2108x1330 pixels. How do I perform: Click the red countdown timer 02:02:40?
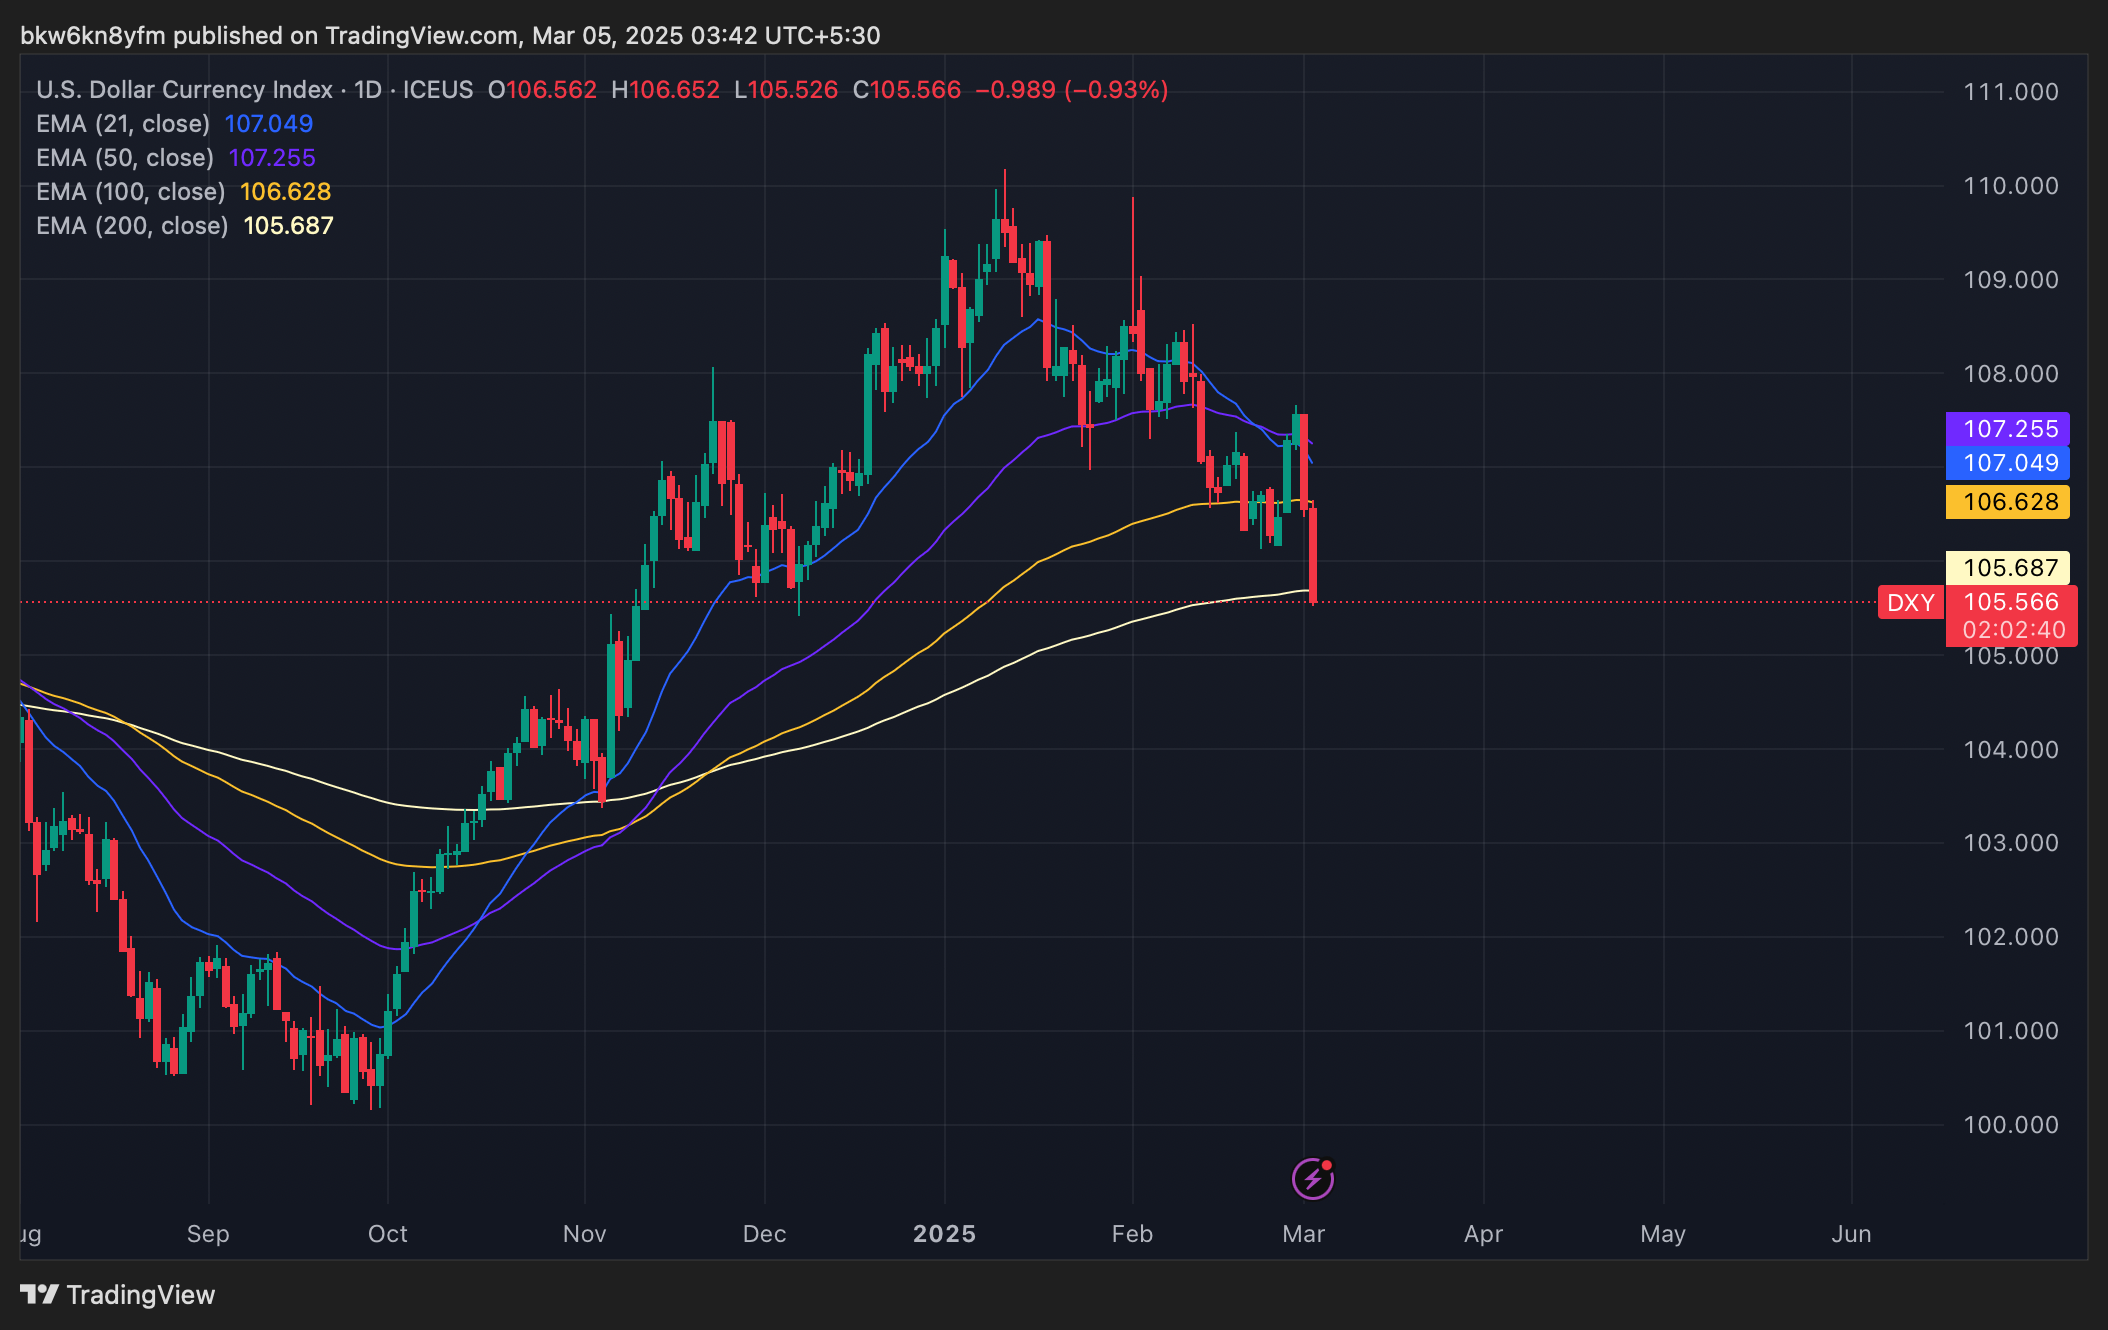(x=2012, y=630)
